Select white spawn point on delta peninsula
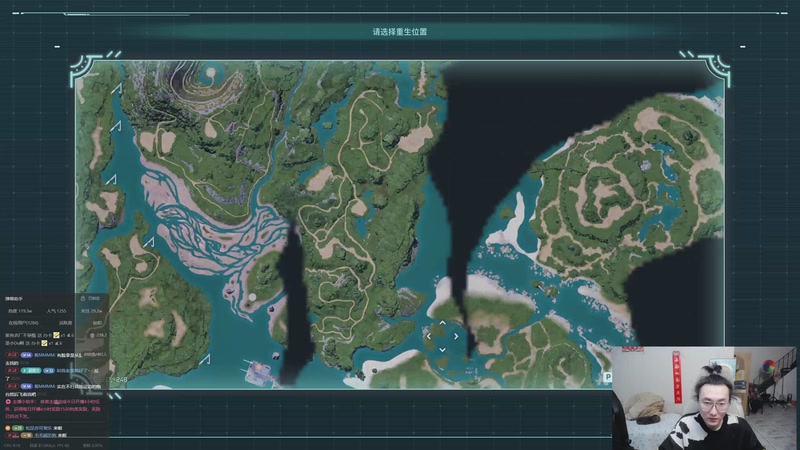 pos(252,297)
